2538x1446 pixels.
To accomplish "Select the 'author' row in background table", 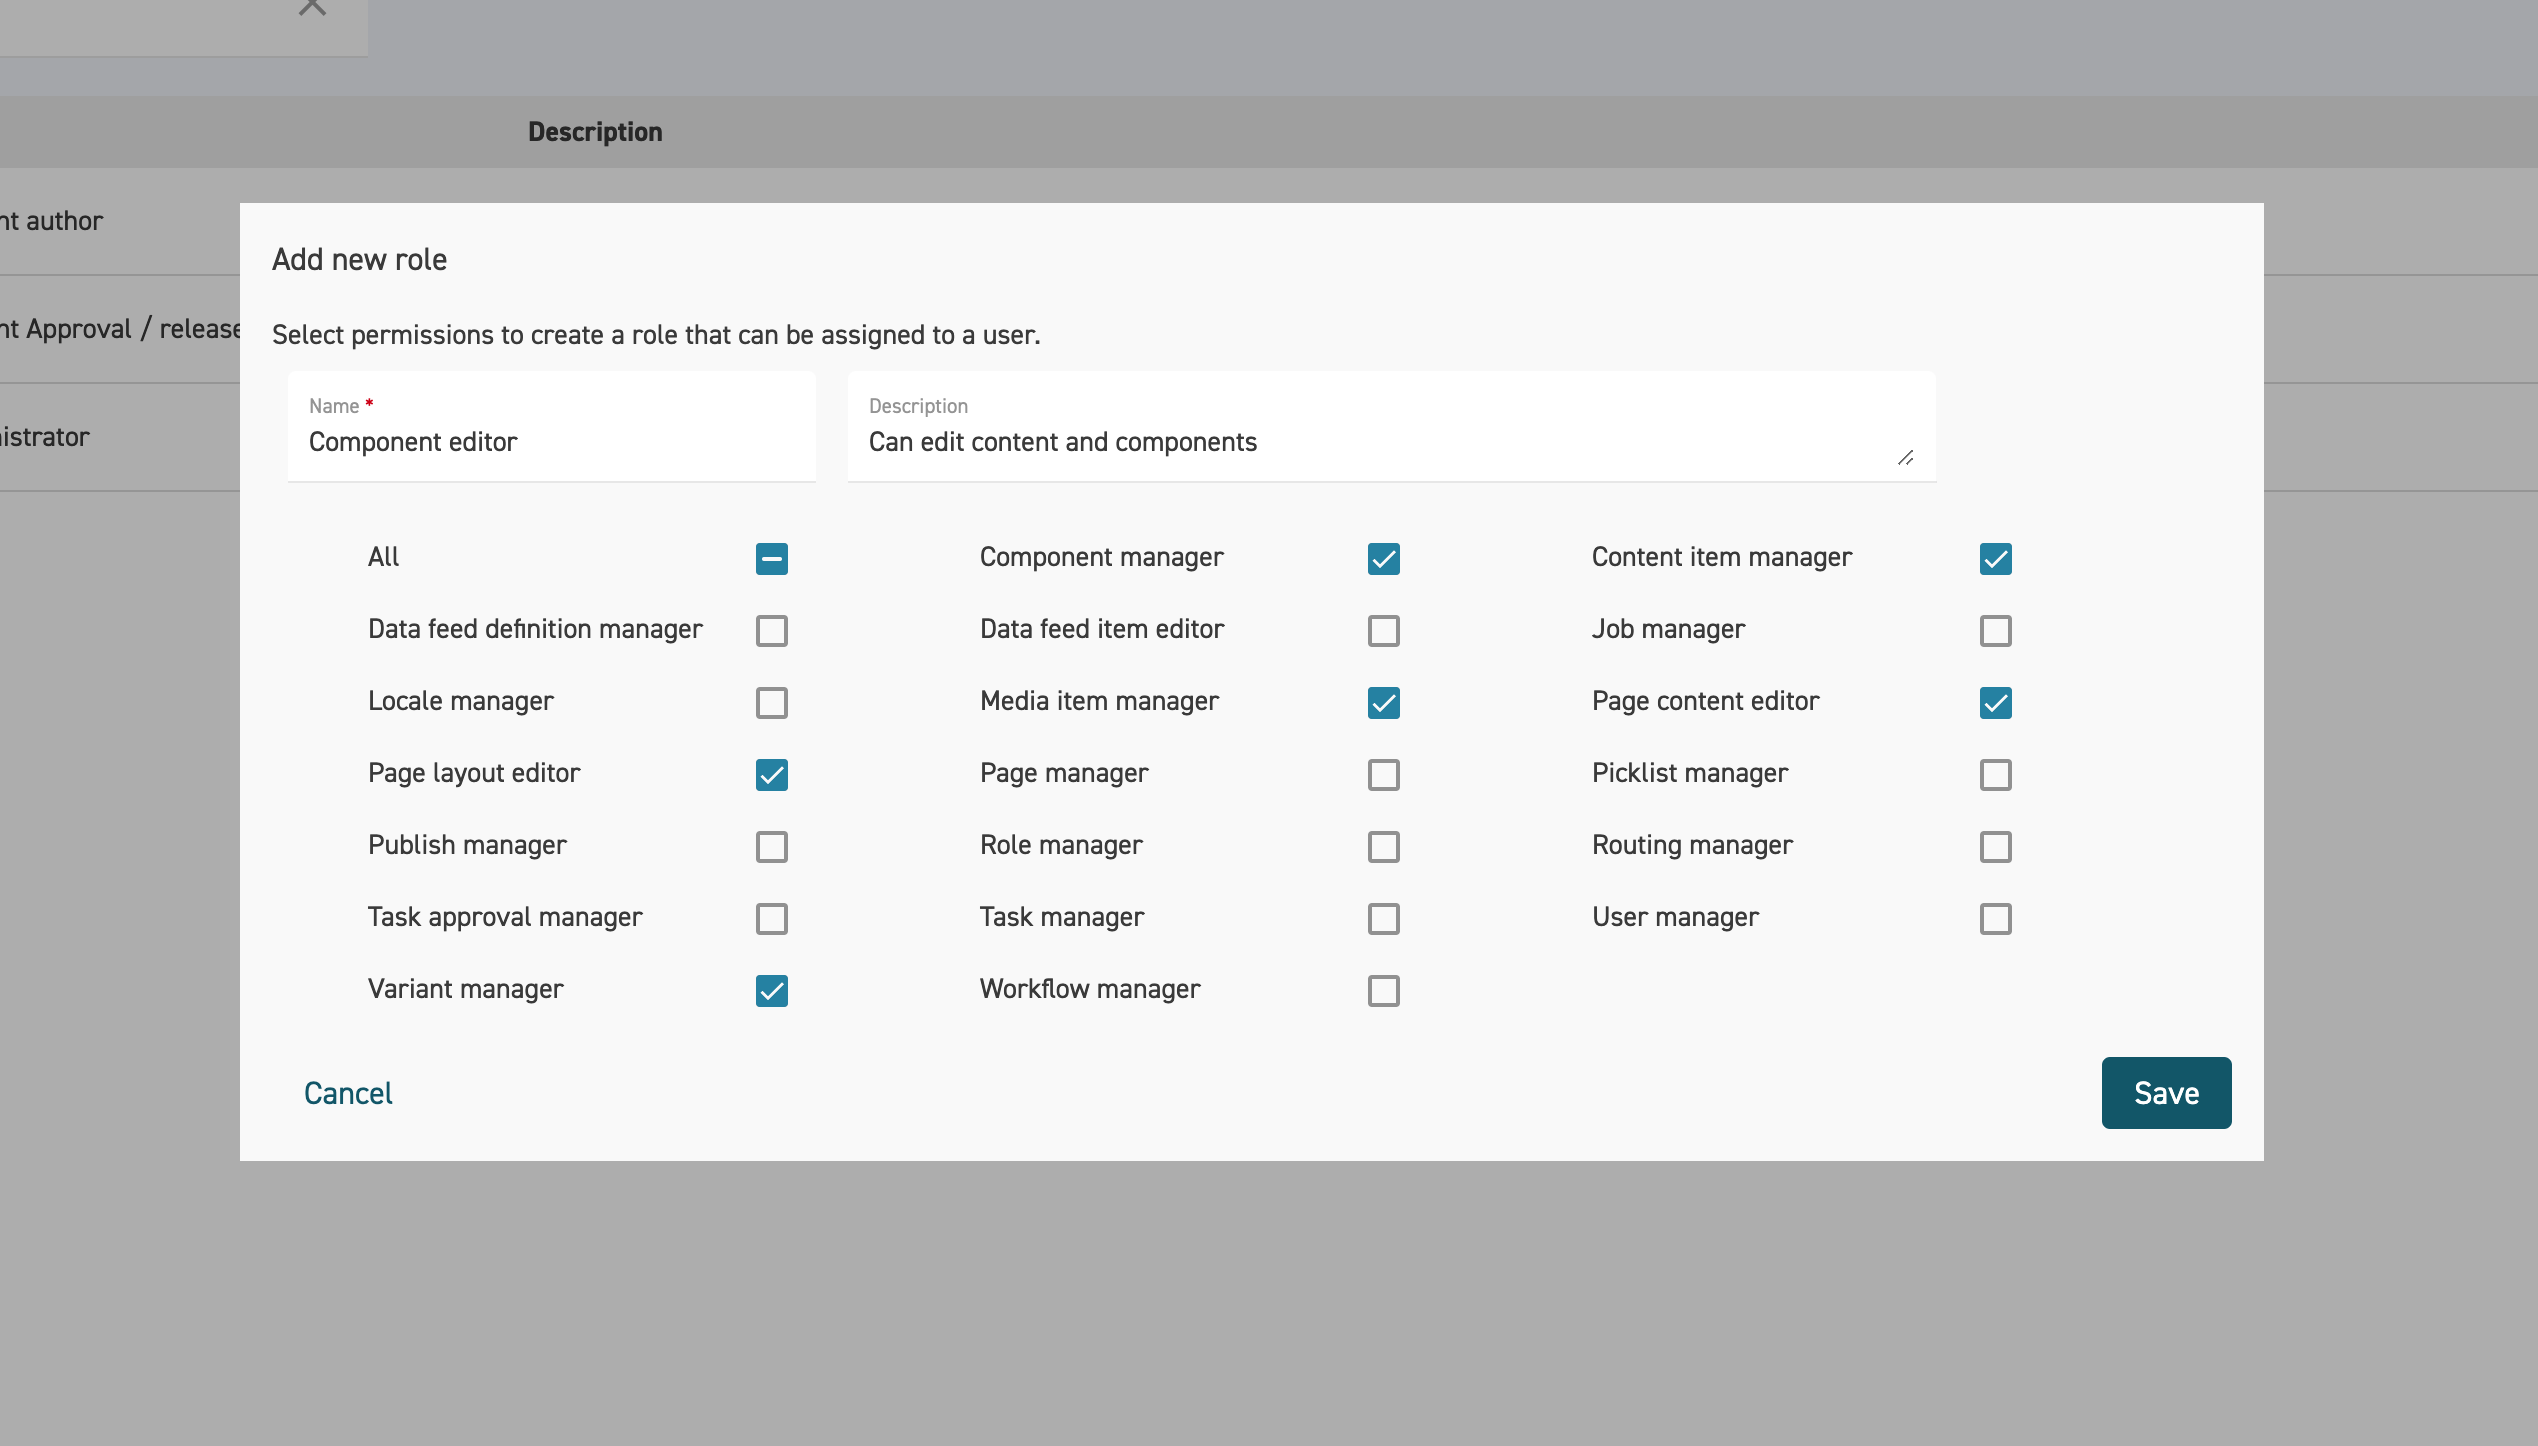I will 120,221.
